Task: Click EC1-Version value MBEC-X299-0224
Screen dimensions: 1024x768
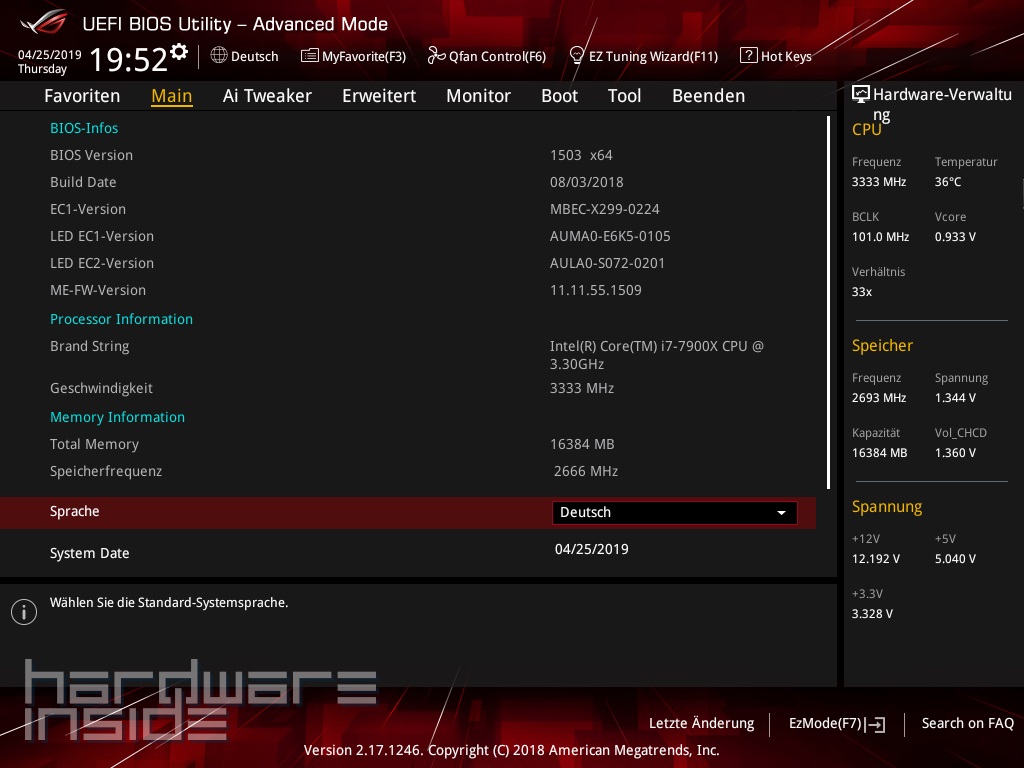Action: coord(605,209)
